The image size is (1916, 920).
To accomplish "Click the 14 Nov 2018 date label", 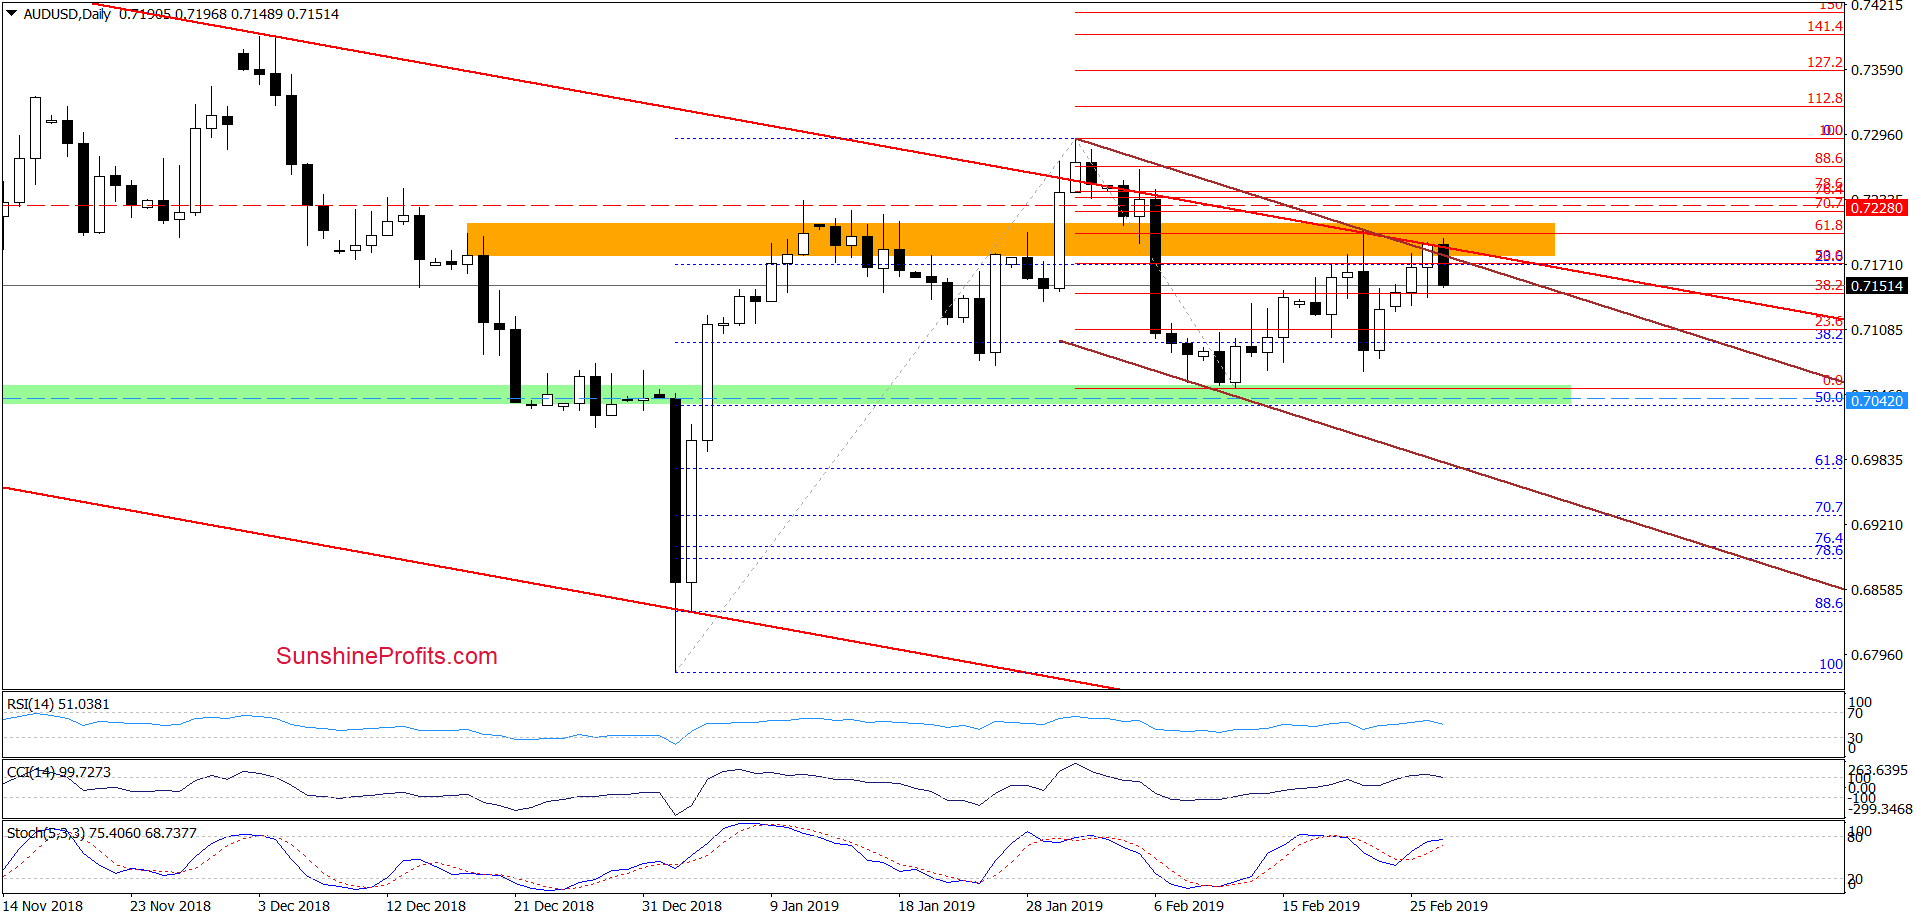I will 43,906.
